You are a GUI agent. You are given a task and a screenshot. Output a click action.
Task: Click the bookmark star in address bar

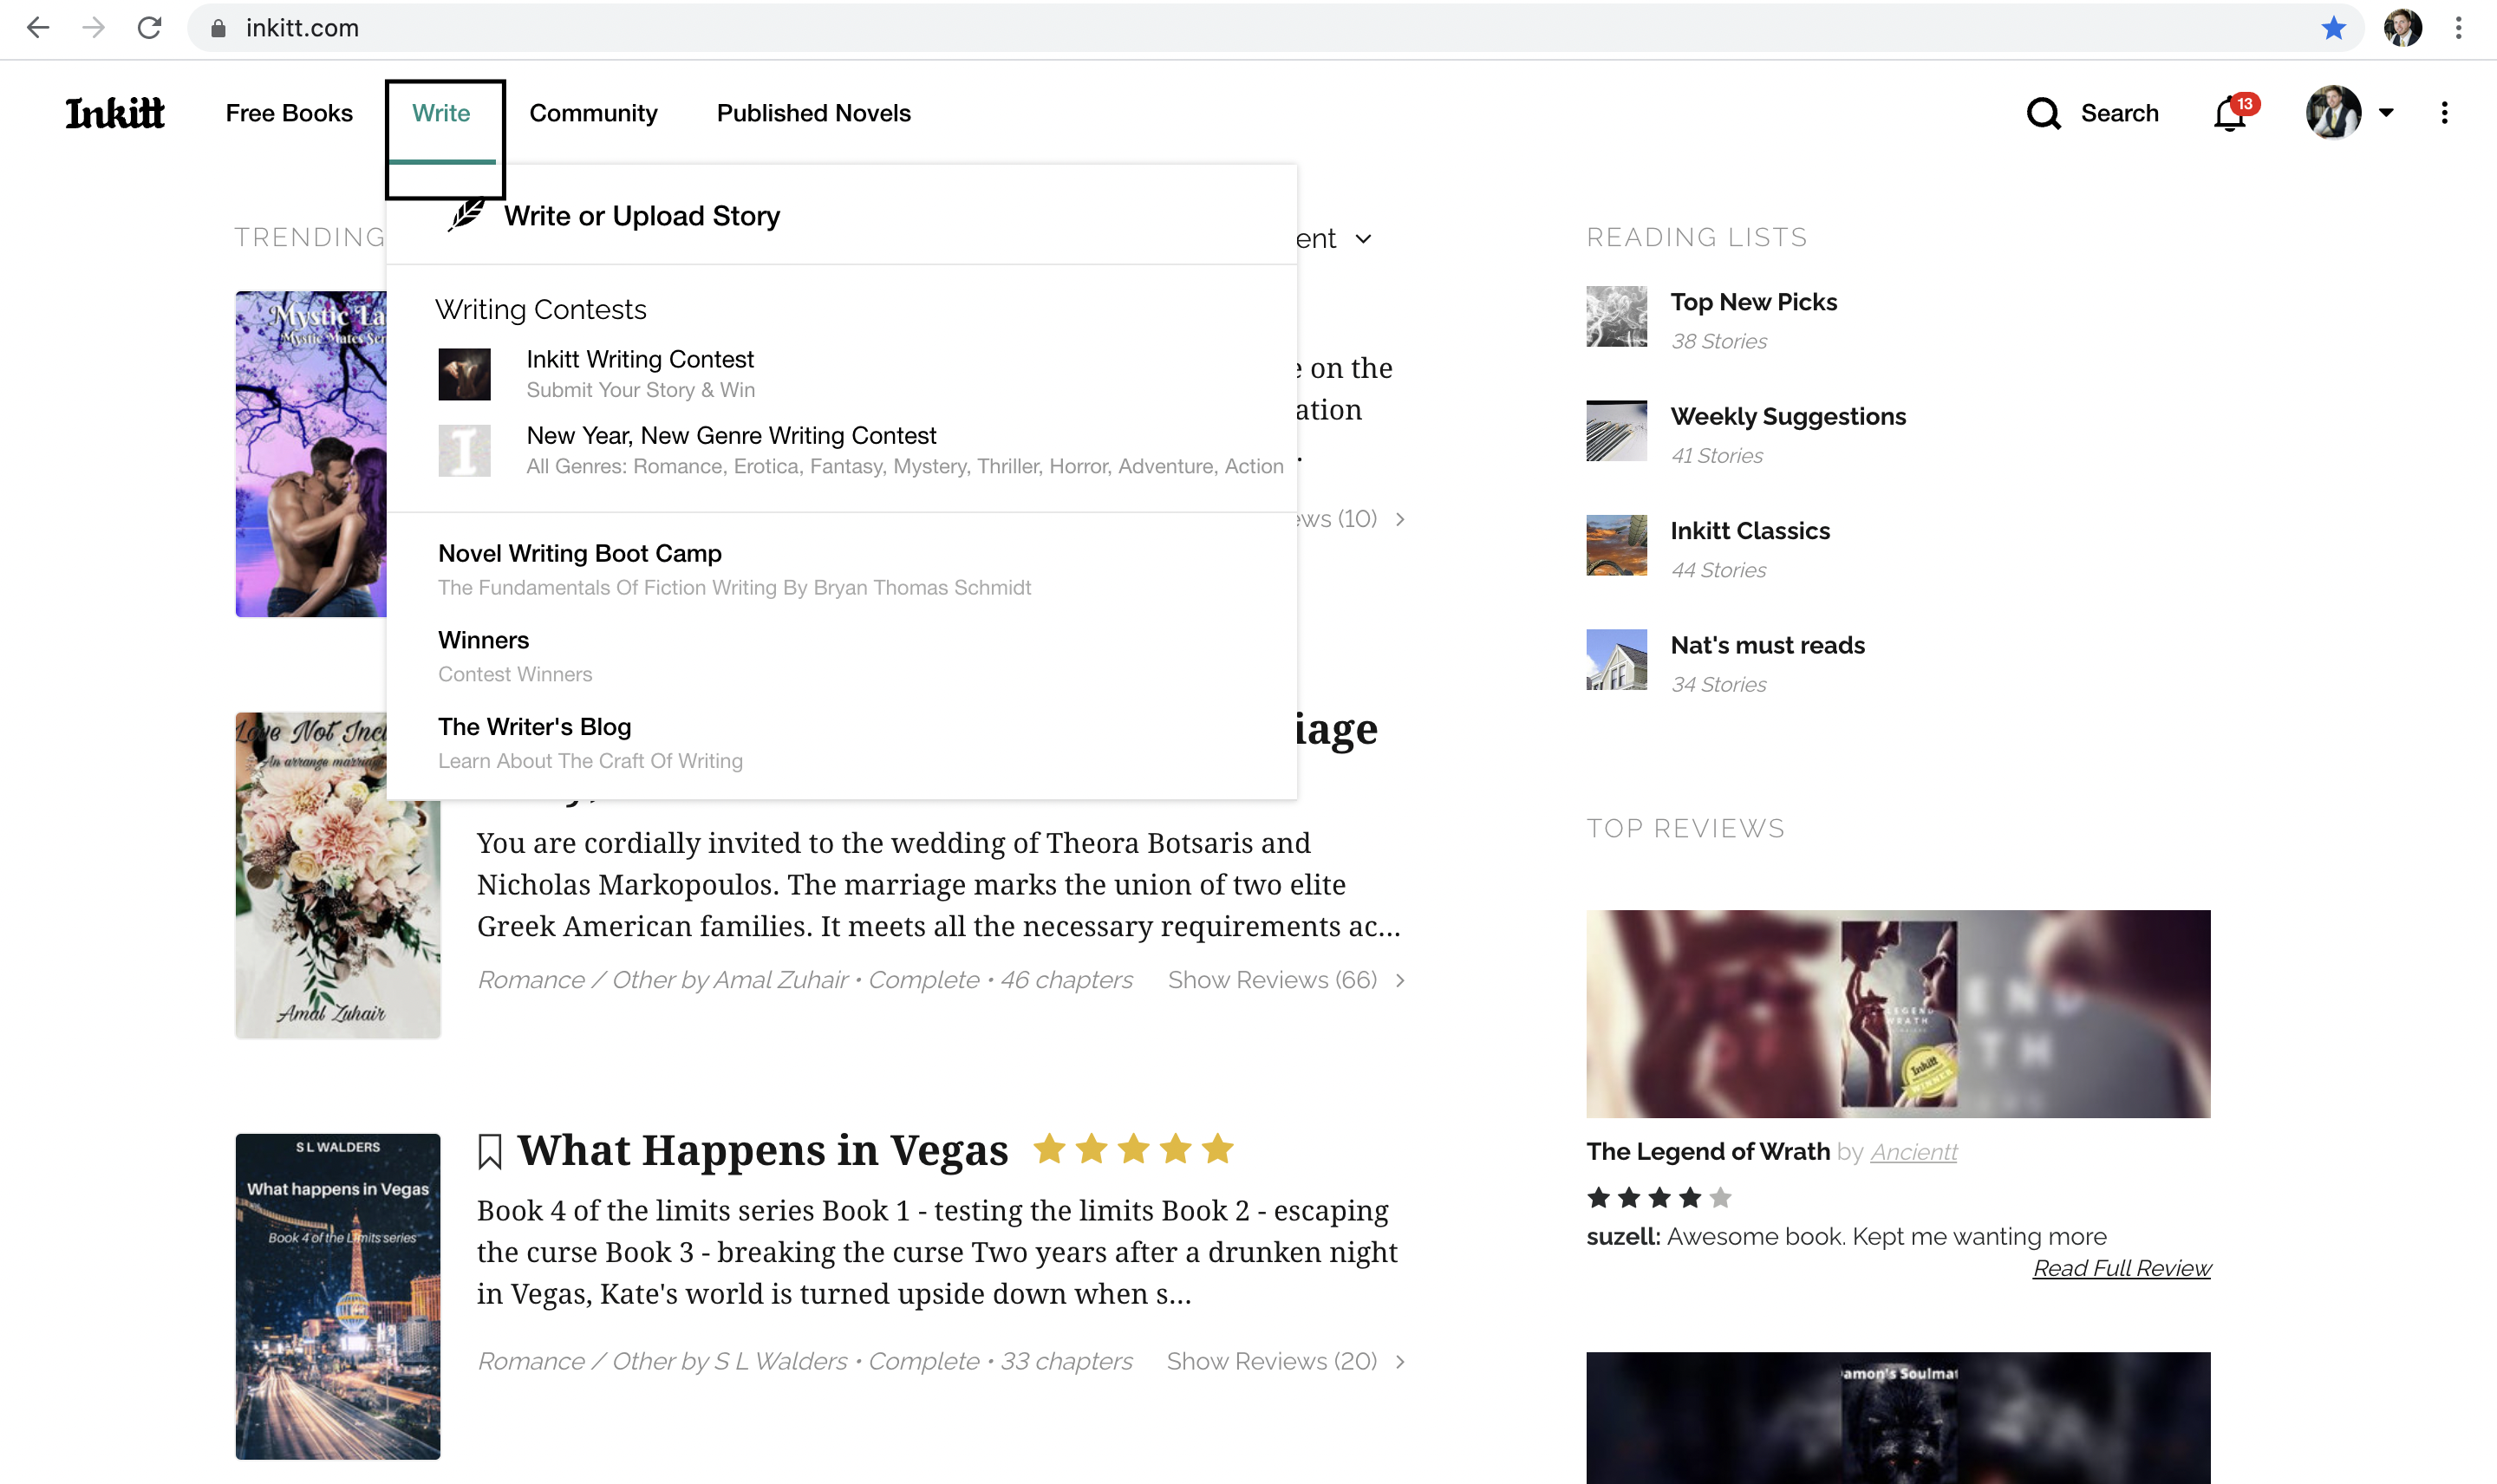[2333, 28]
